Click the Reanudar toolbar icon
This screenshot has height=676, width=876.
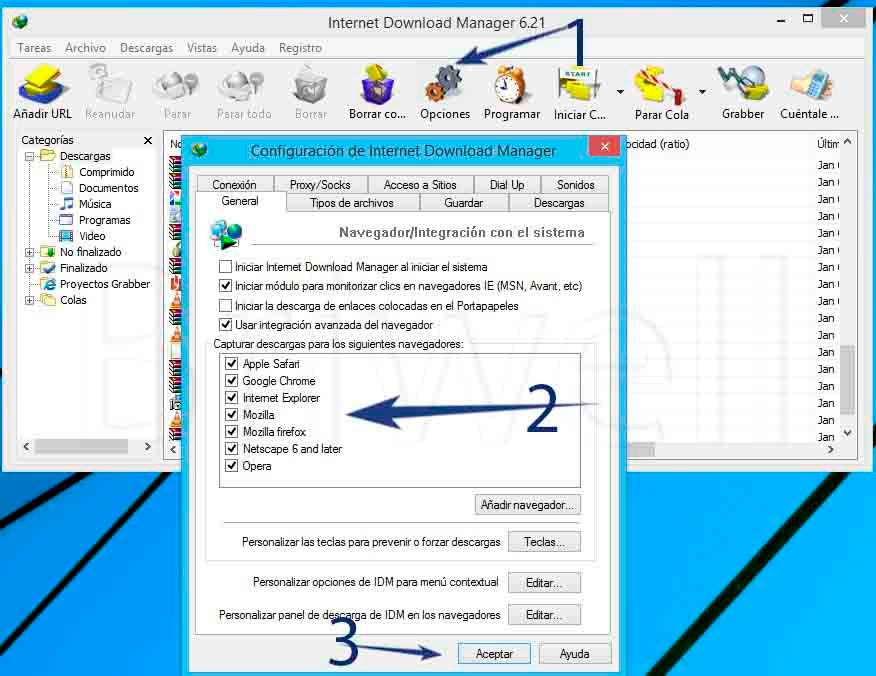point(110,86)
